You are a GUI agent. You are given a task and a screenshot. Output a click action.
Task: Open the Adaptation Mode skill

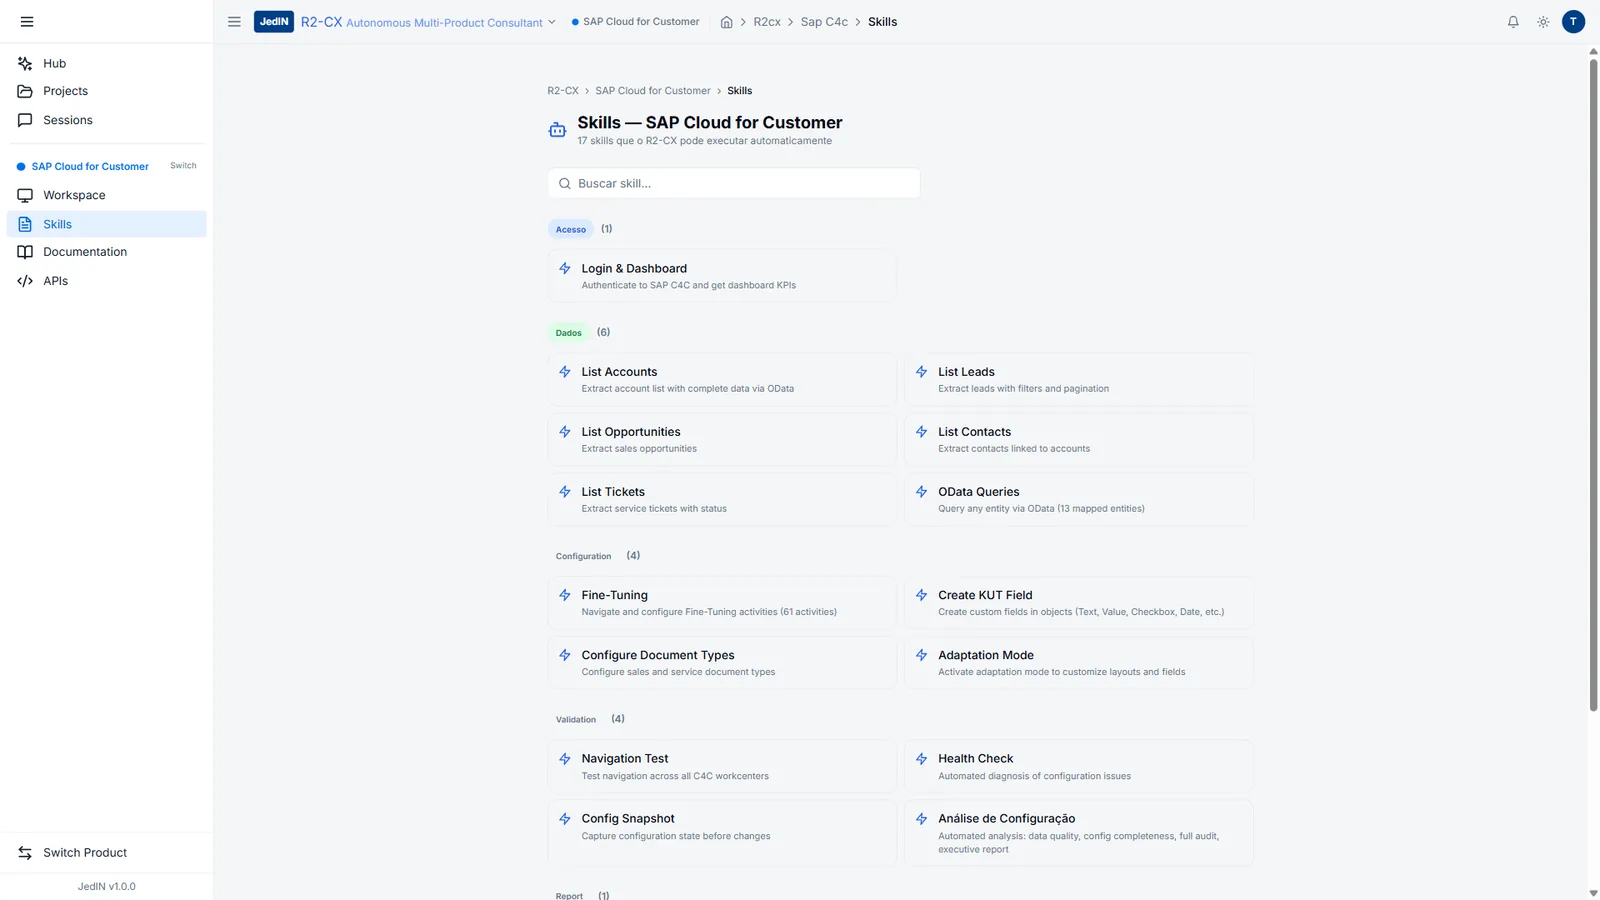click(x=1079, y=662)
